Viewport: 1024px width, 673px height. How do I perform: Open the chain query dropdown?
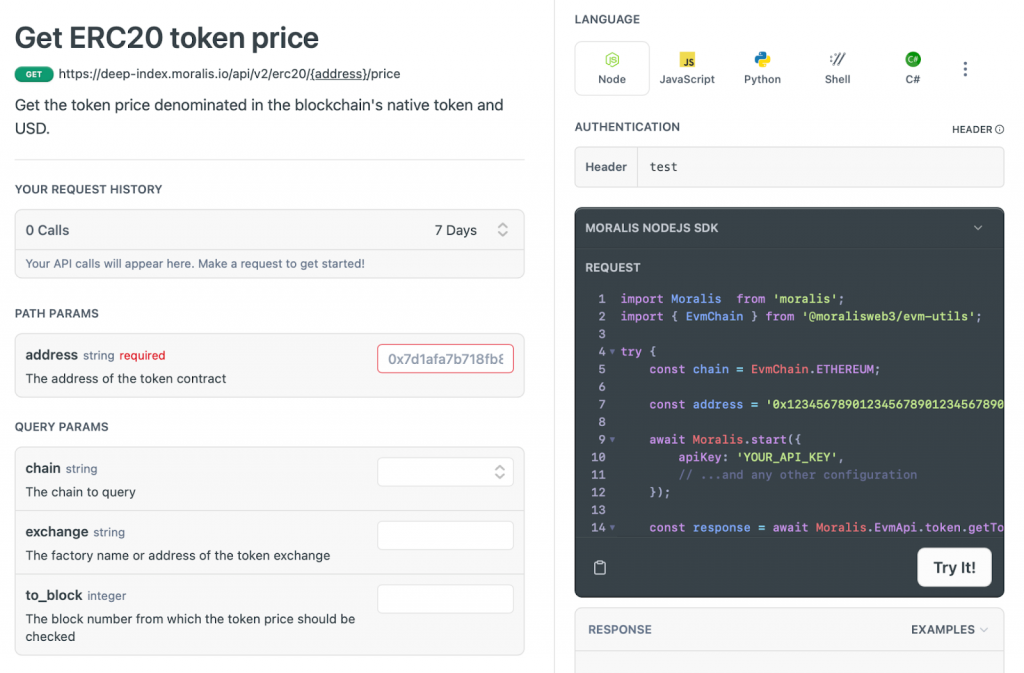[x=445, y=472]
